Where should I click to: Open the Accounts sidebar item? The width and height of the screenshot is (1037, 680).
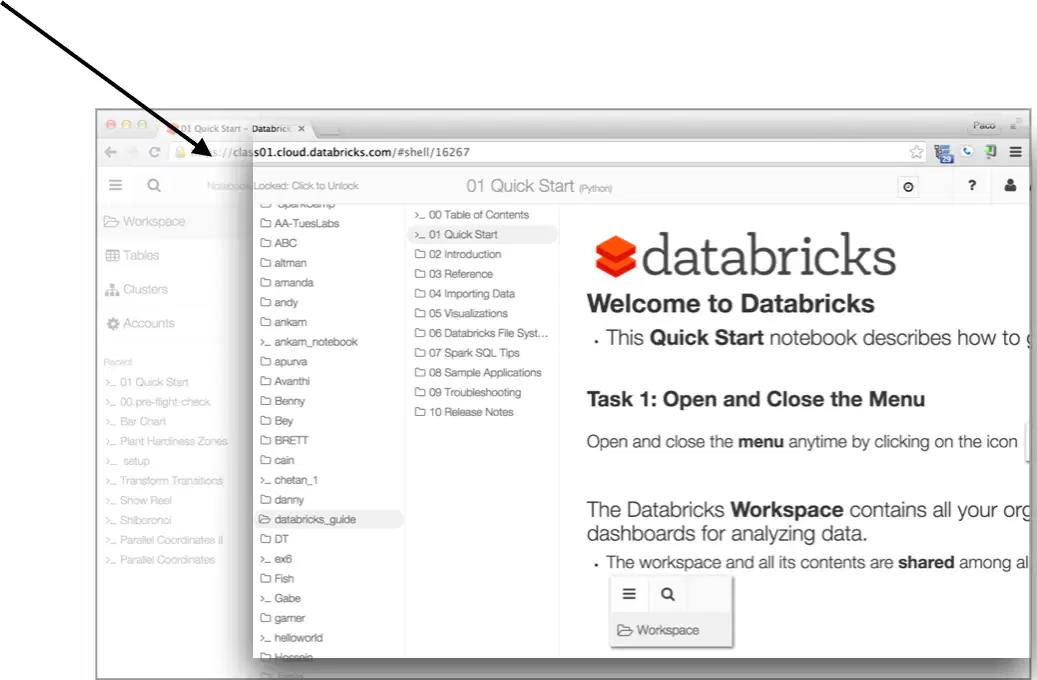click(140, 323)
